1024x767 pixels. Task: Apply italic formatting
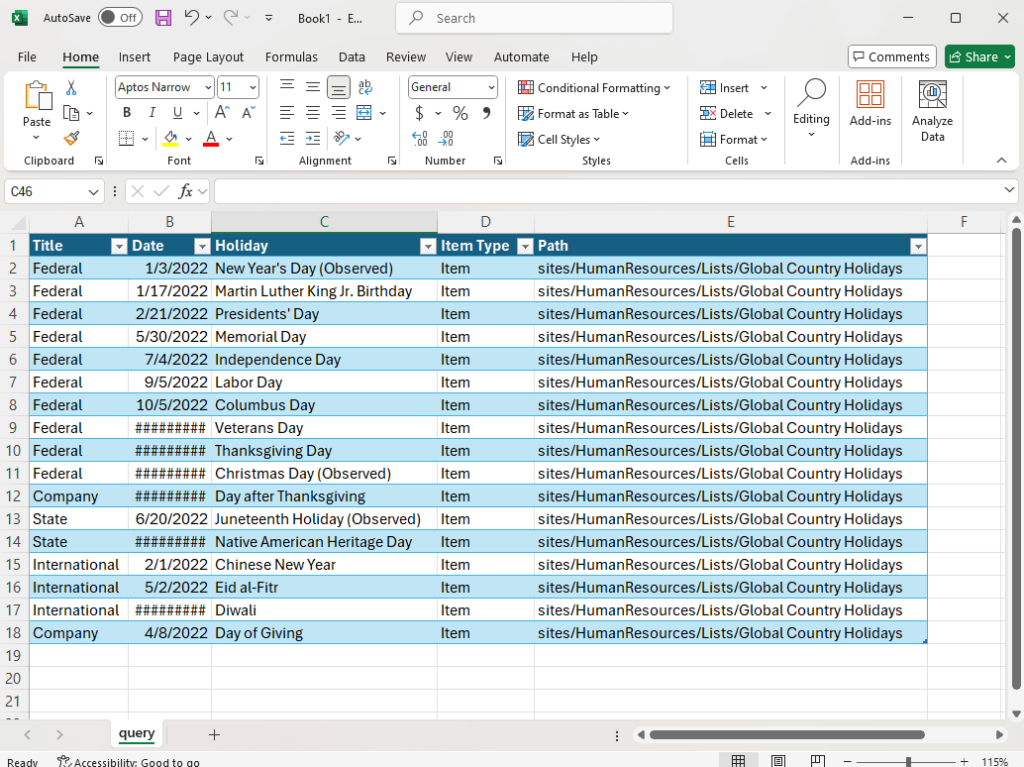click(152, 112)
